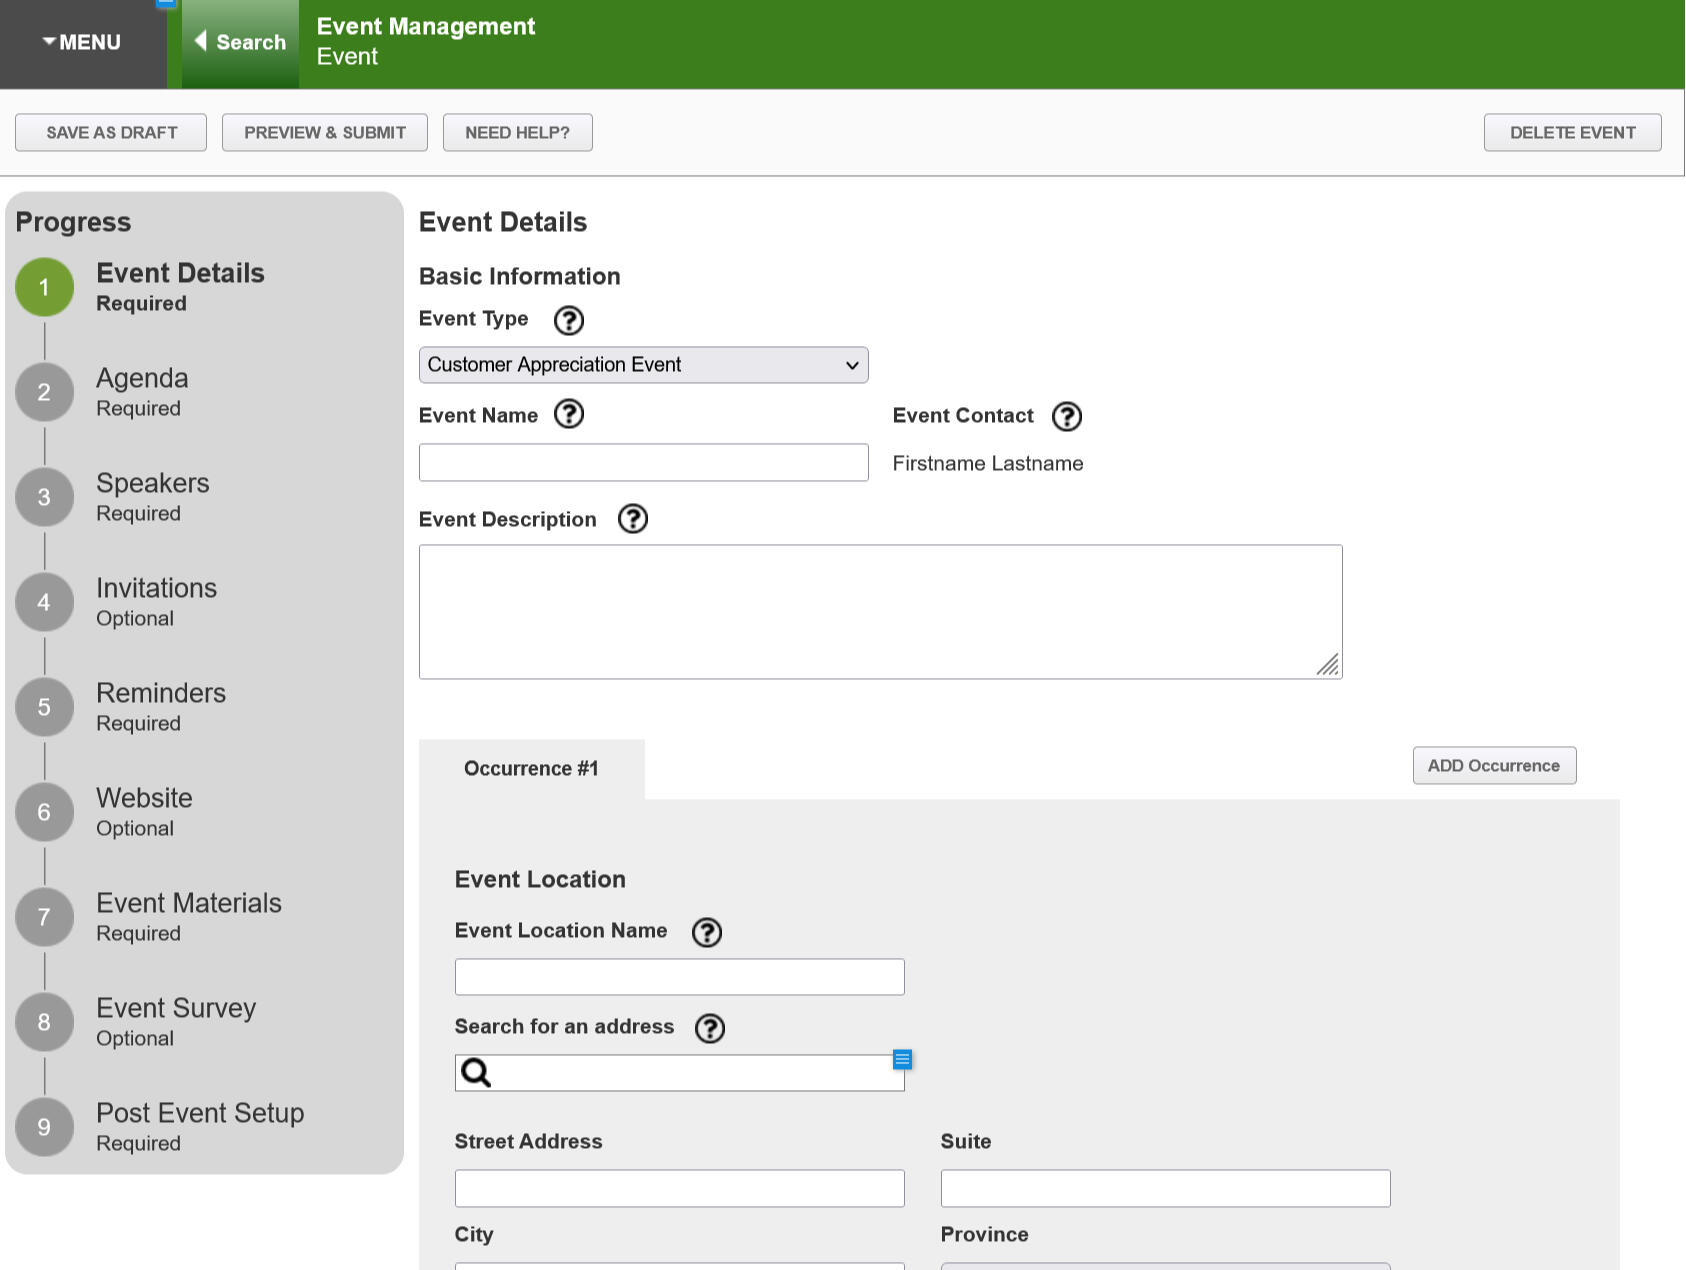Viewport: 1686px width, 1270px height.
Task: Click the Event Type help icon
Action: (568, 320)
